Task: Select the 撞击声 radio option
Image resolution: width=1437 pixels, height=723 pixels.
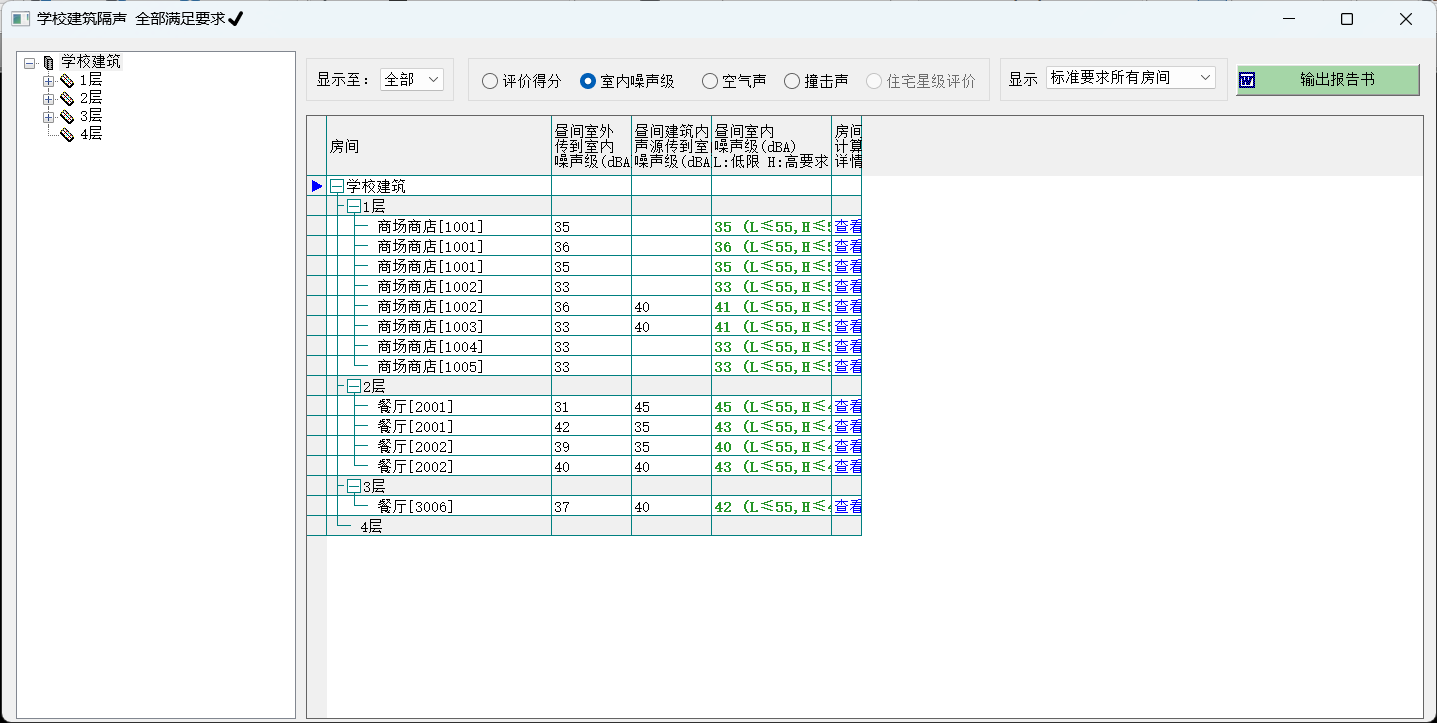Action: [792, 81]
